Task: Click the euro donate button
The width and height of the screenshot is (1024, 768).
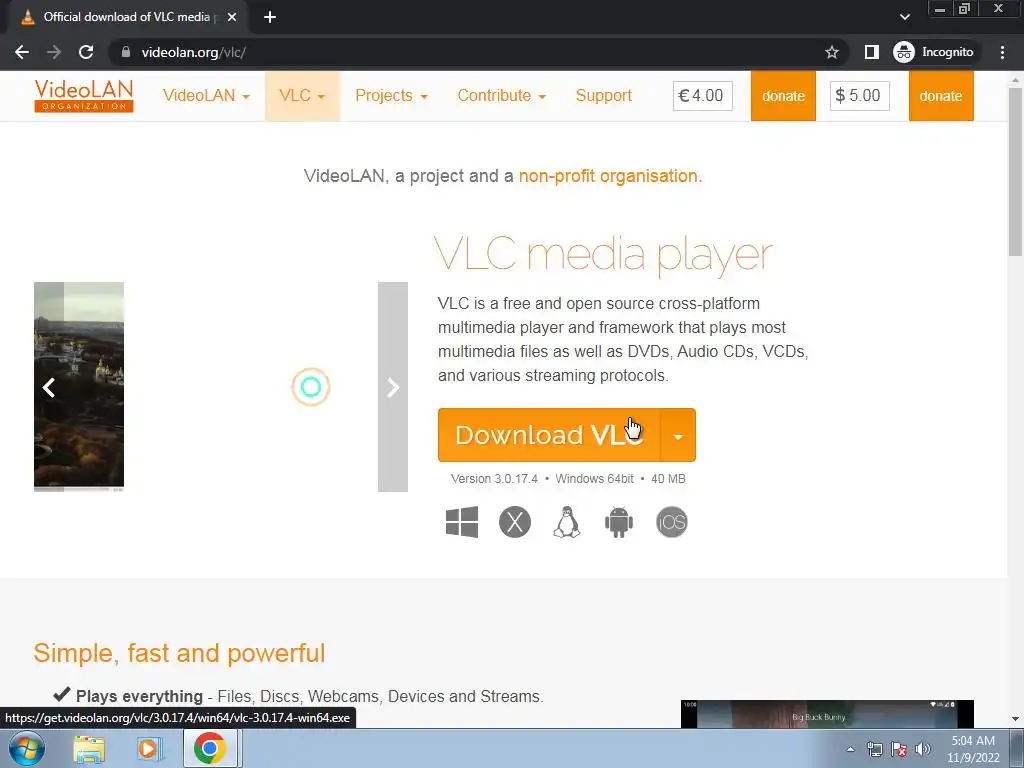Action: (783, 96)
